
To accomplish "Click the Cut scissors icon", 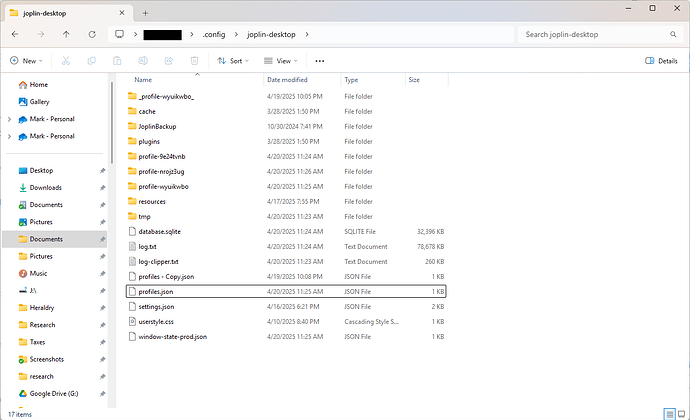I will click(66, 61).
